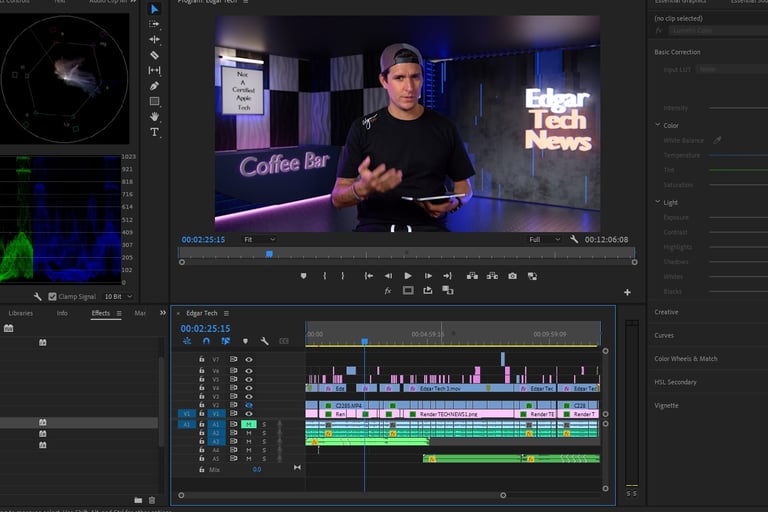This screenshot has height=512, width=768.
Task: Switch to the Info tab
Action: (62, 313)
